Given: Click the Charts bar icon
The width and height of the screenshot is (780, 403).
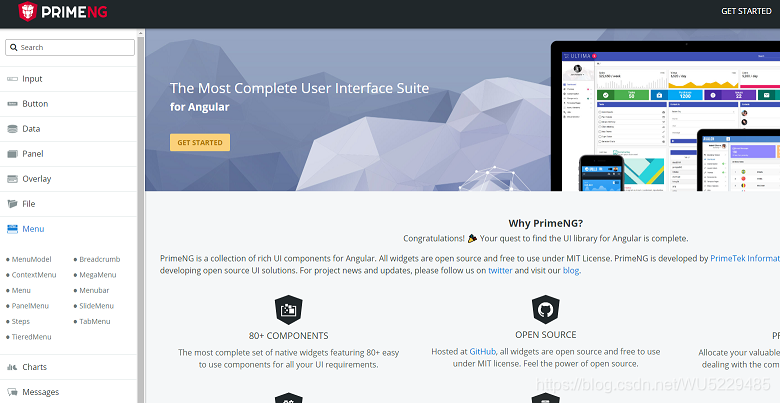Looking at the screenshot, I should 12,367.
